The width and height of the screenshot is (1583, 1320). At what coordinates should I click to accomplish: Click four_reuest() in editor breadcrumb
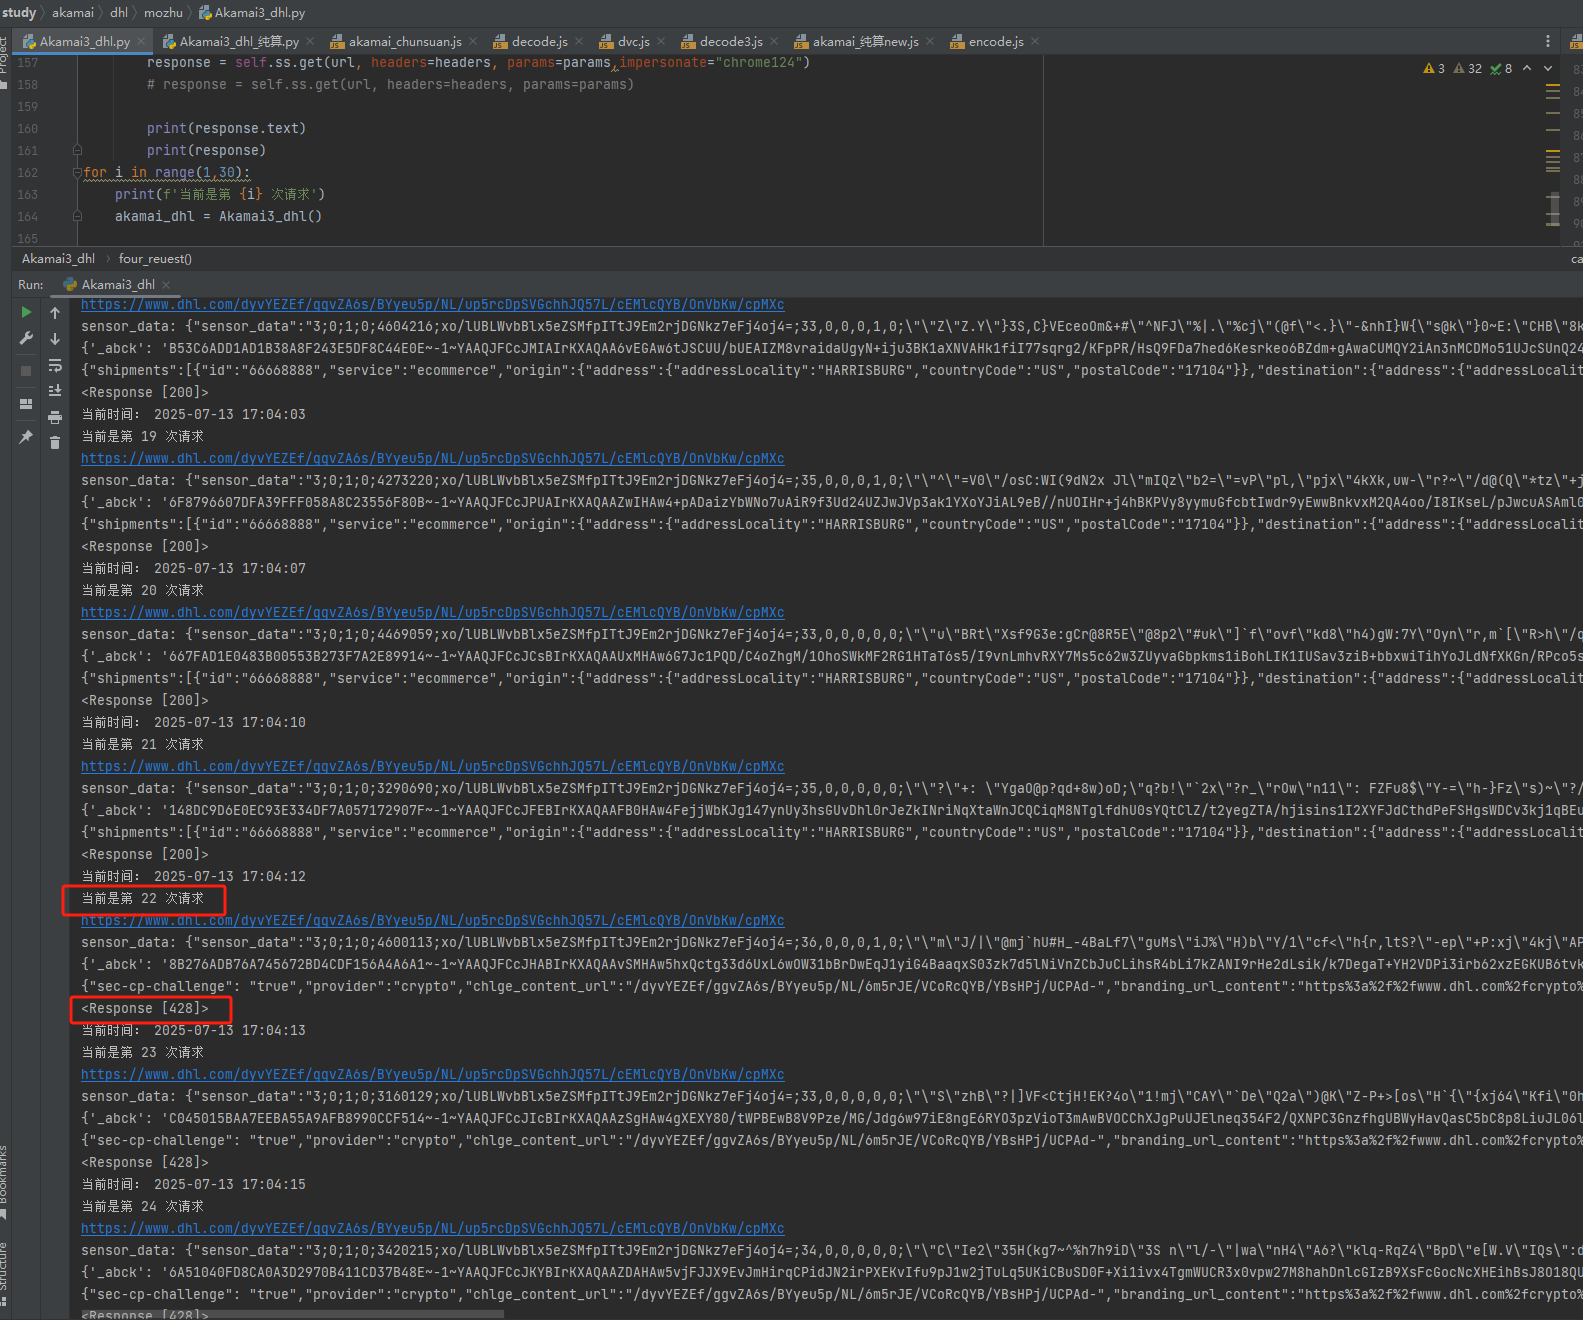[x=155, y=258]
